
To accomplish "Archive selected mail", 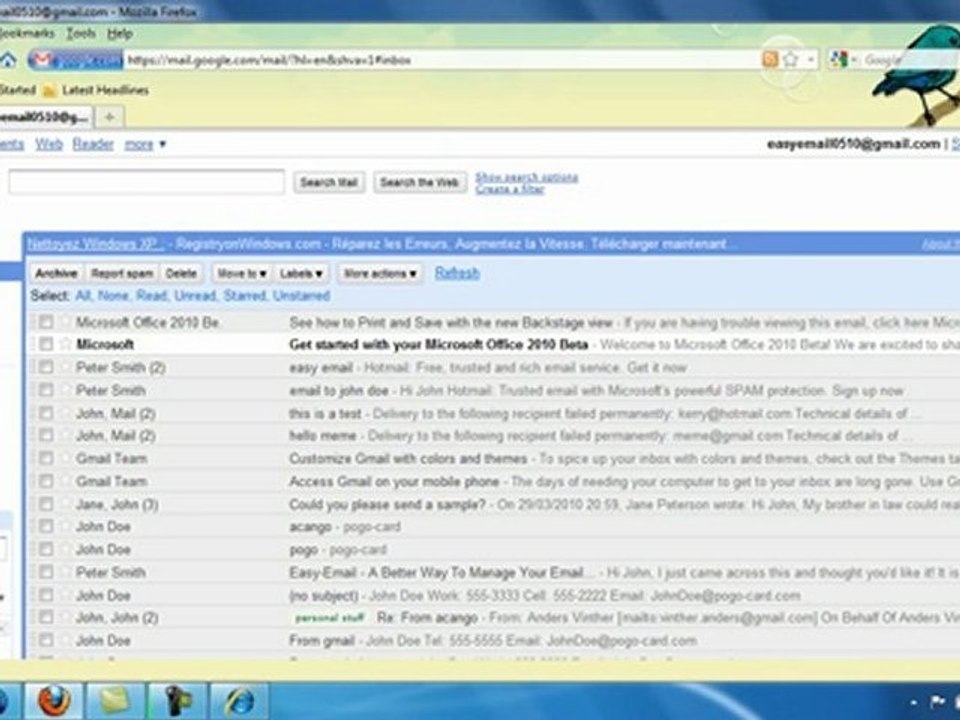I will [56, 273].
